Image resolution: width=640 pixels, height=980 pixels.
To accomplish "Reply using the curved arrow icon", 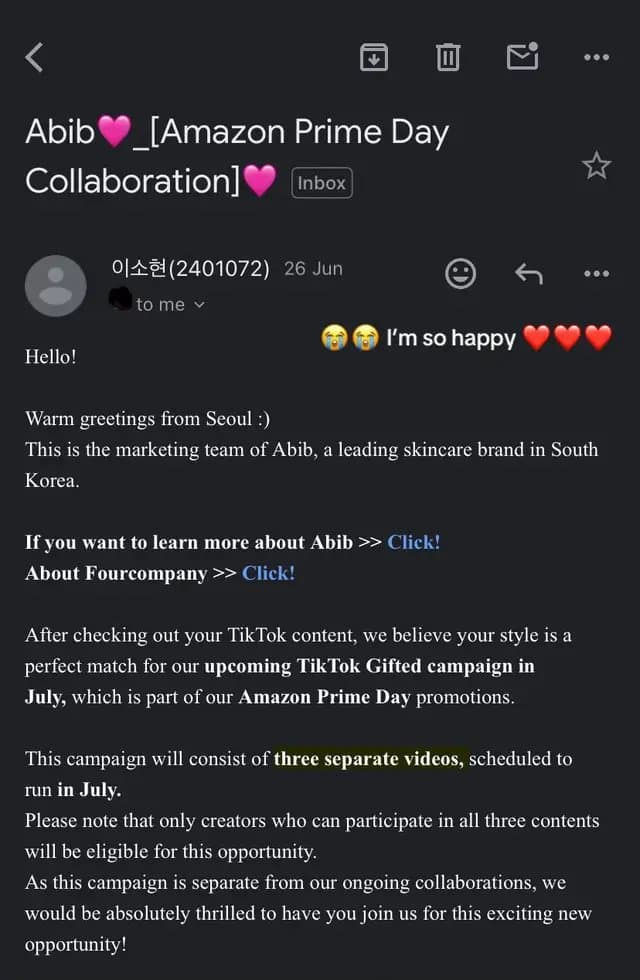I will (529, 274).
